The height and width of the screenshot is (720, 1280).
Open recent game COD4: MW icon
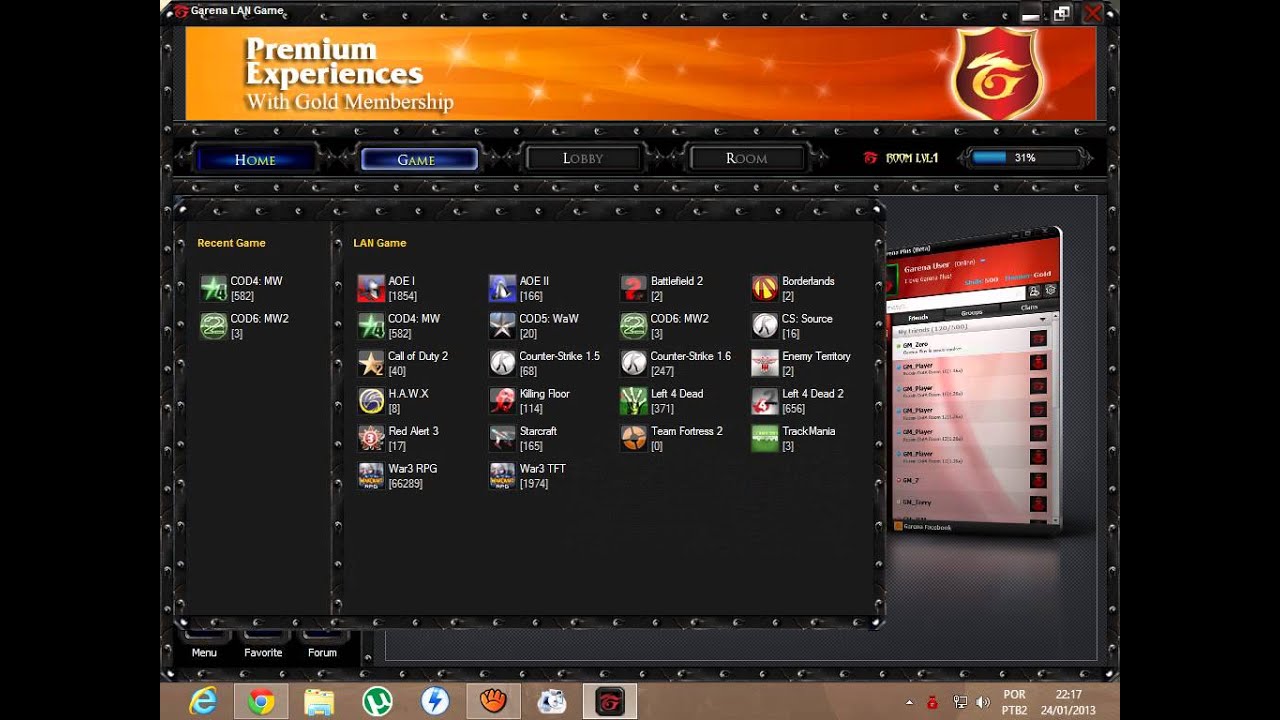(x=214, y=289)
